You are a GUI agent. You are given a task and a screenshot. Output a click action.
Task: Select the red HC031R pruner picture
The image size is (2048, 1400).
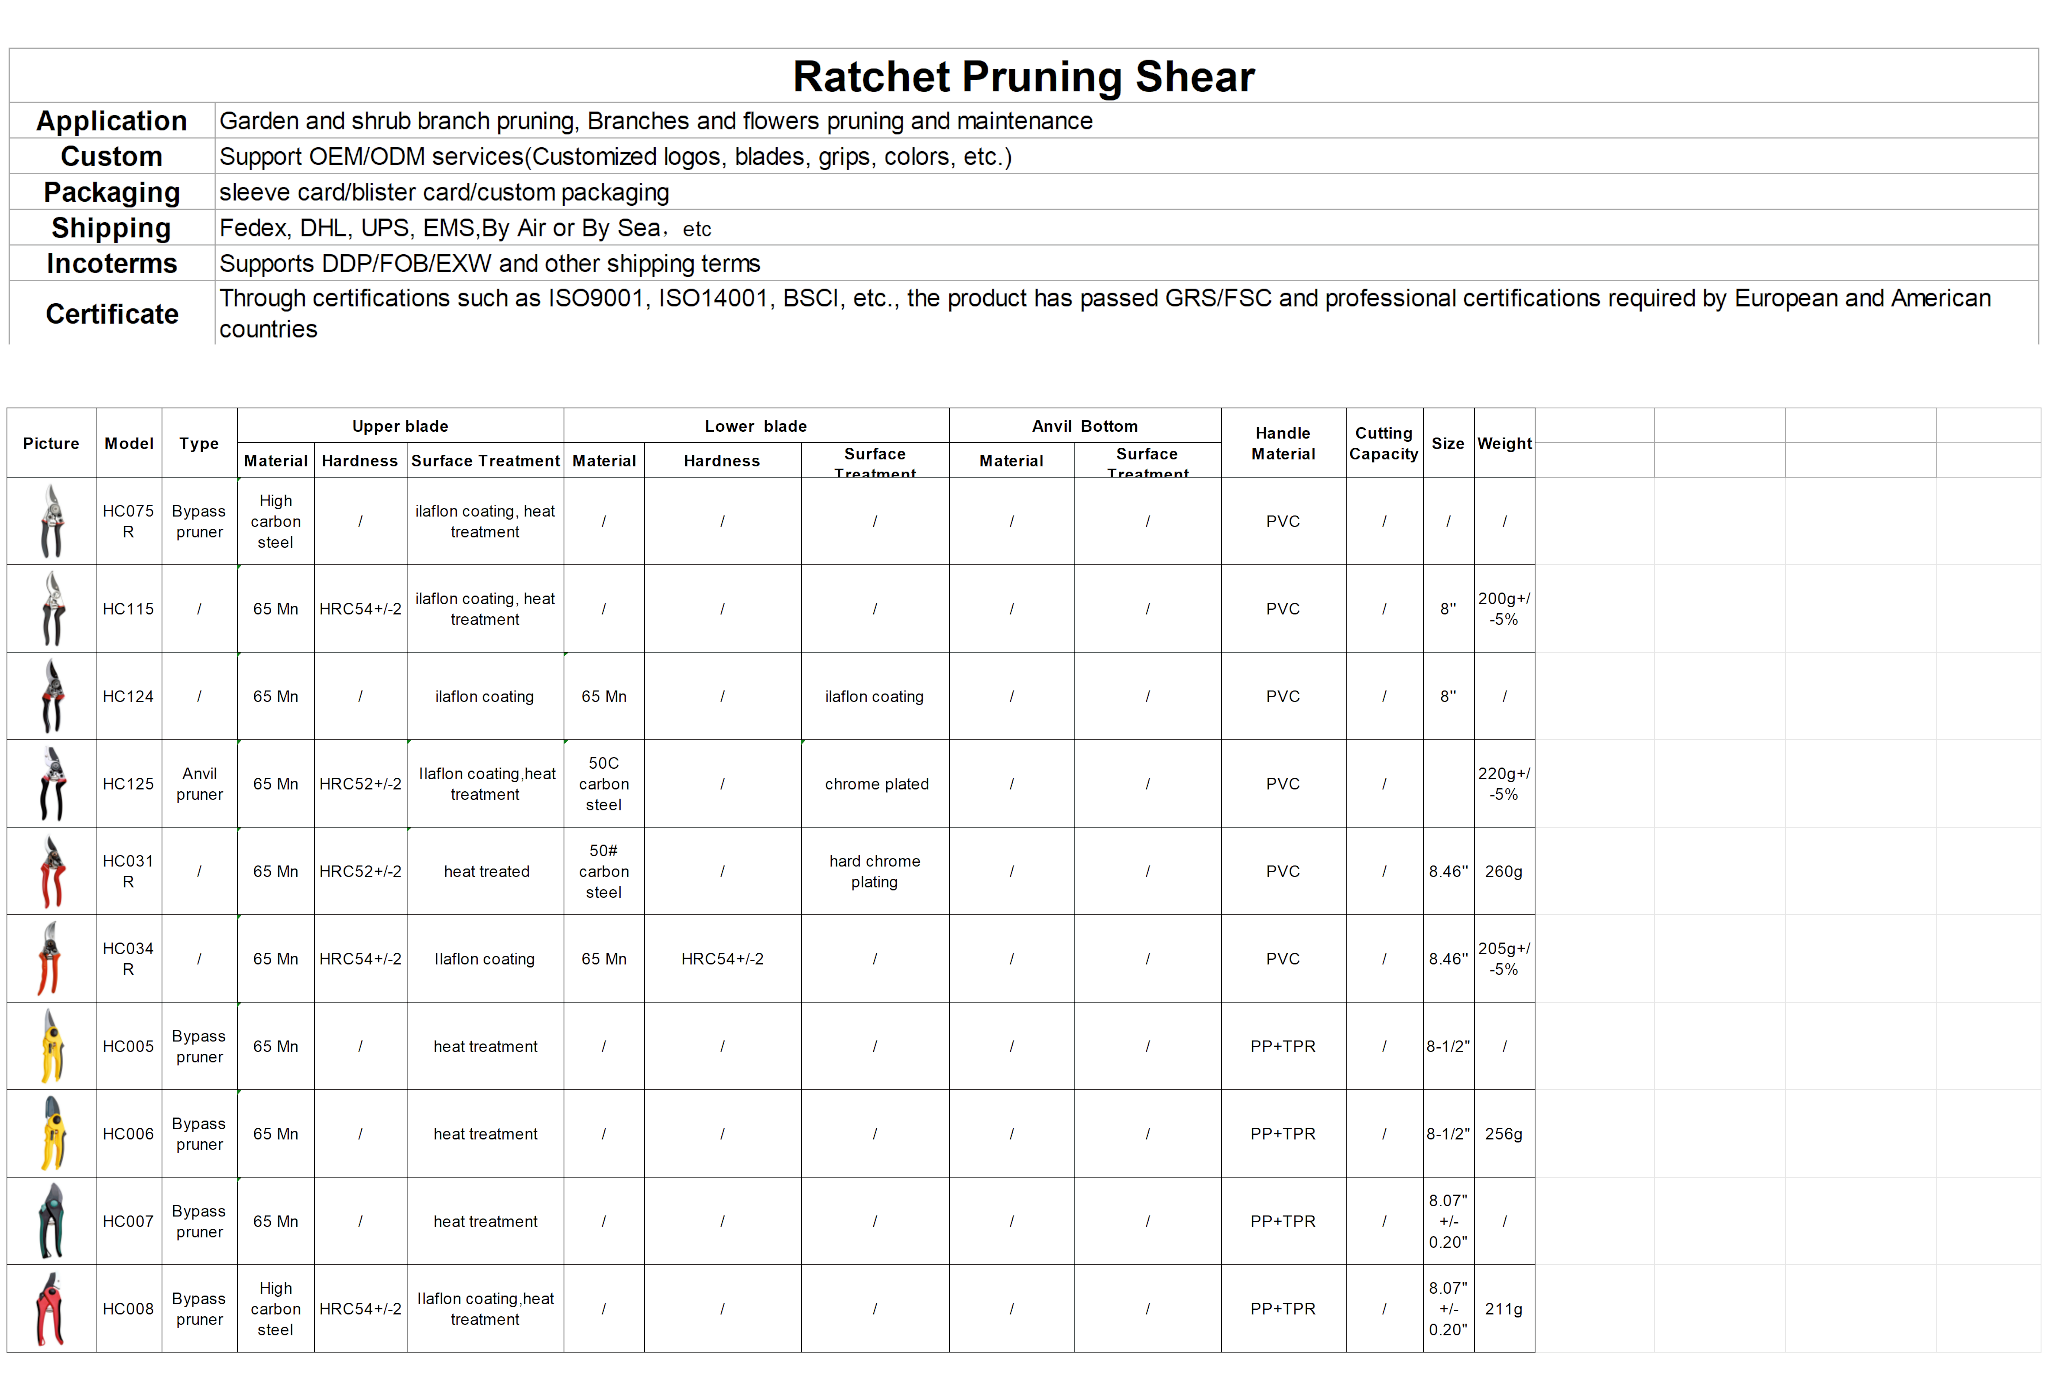coord(52,871)
